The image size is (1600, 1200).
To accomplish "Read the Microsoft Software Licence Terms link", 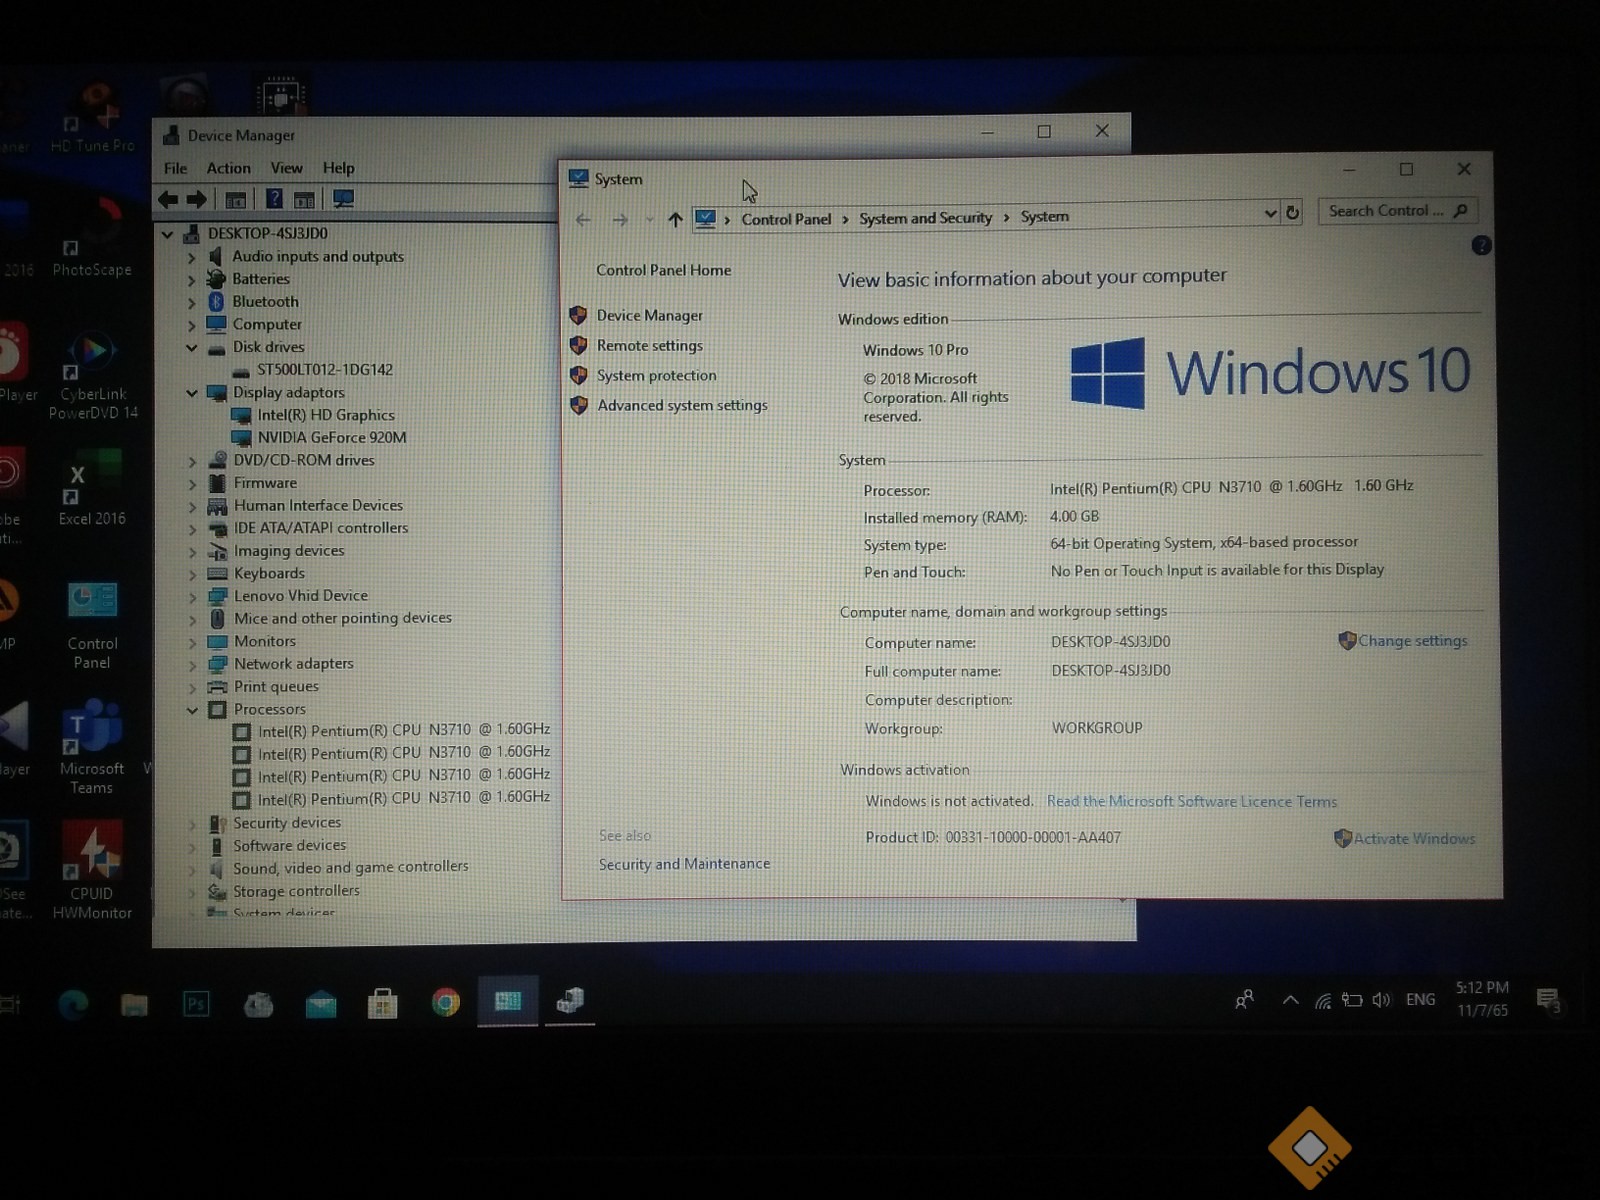I will tap(1192, 801).
